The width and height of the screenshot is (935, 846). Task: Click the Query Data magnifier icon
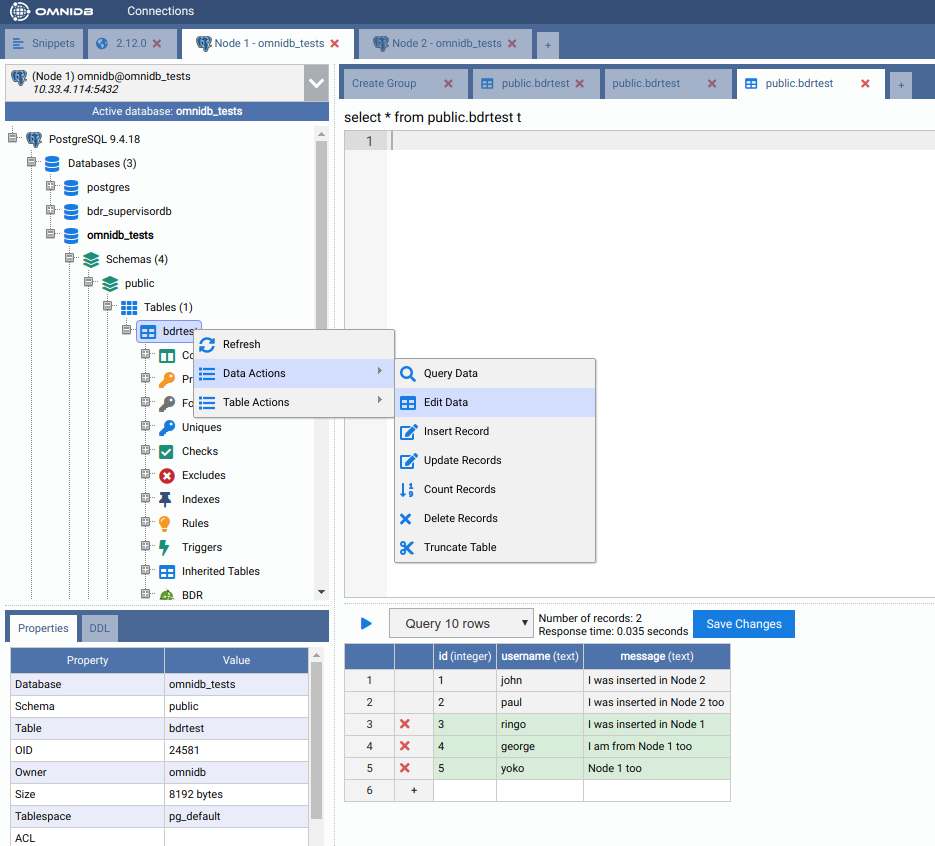click(407, 374)
